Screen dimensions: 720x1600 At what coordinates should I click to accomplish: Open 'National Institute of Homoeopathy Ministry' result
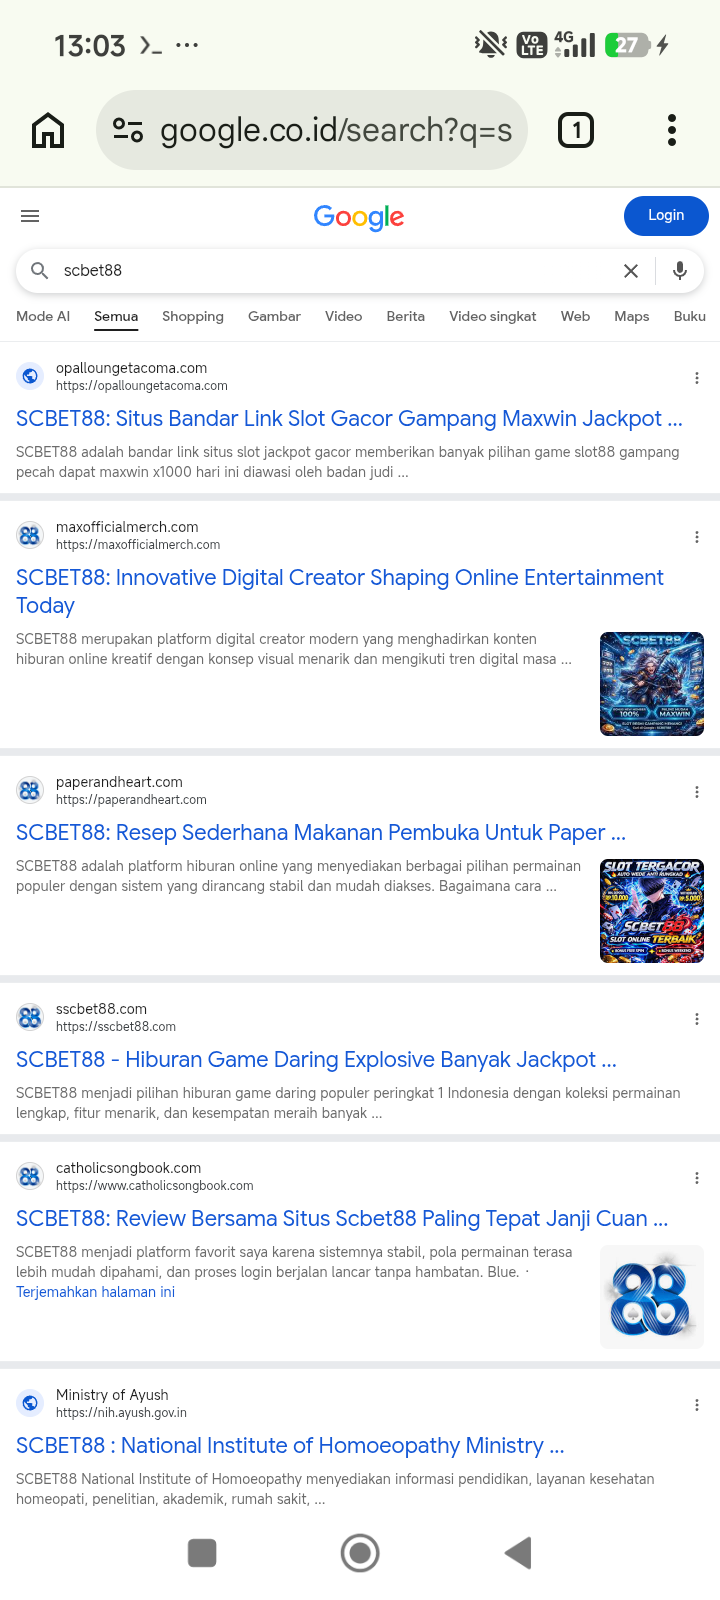click(290, 1445)
